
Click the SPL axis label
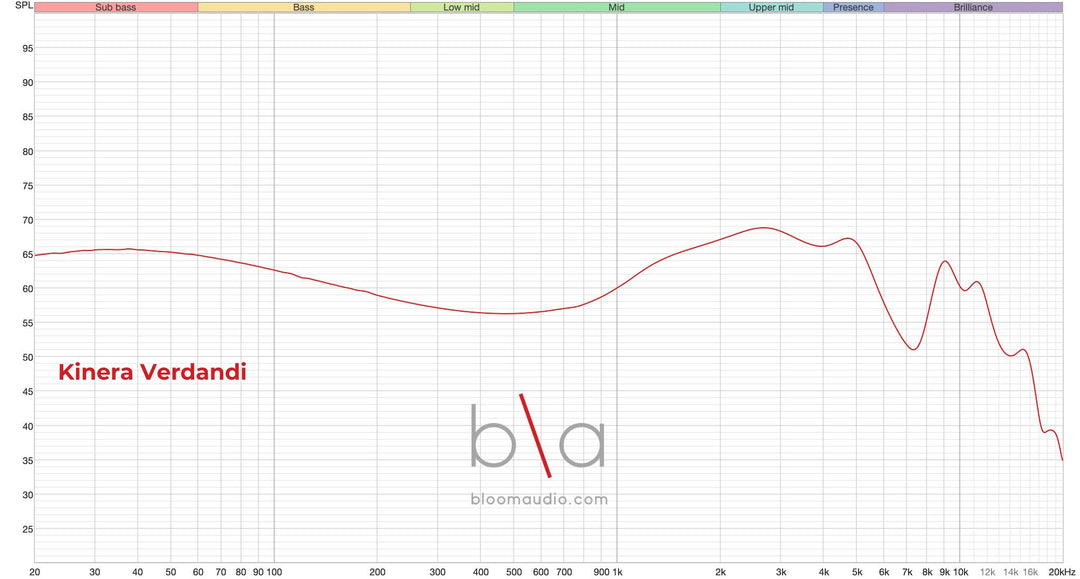click(24, 6)
